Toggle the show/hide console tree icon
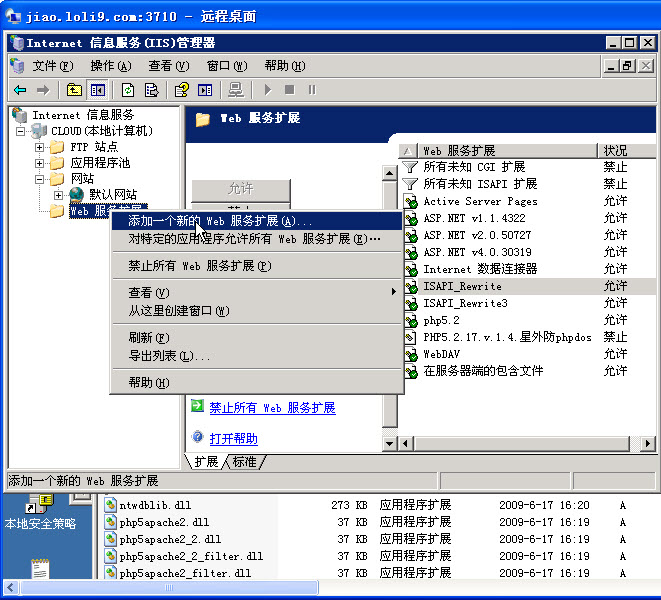Image resolution: width=661 pixels, height=600 pixels. (x=98, y=90)
